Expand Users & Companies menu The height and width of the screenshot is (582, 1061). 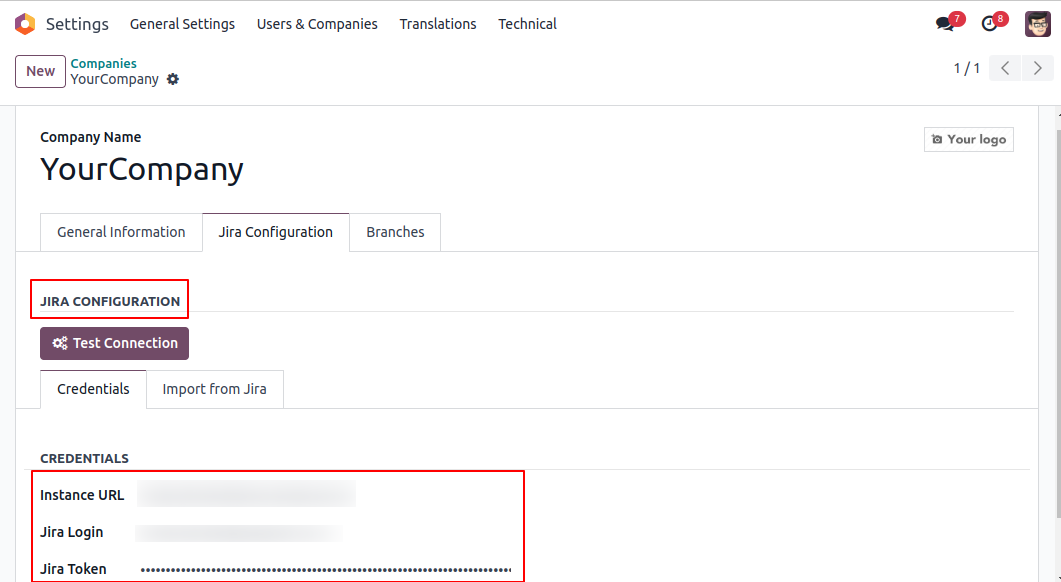[x=317, y=24]
